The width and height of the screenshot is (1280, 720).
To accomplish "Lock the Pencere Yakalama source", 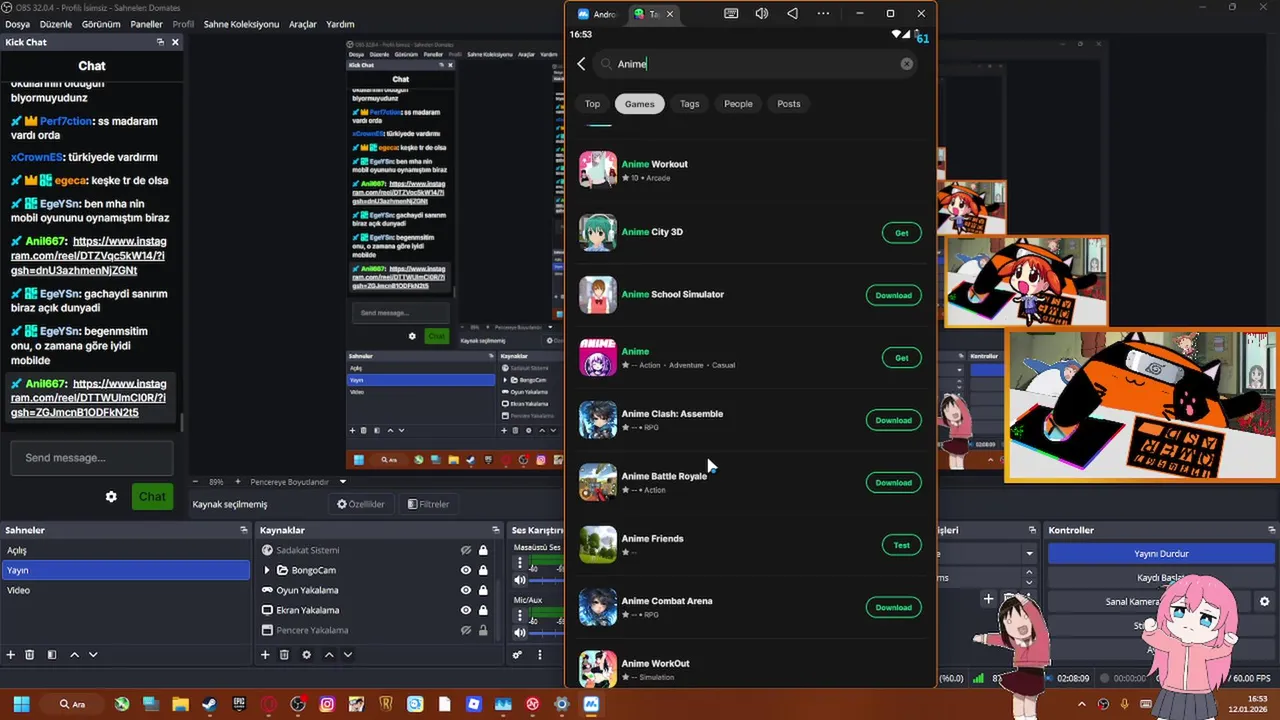I will [483, 630].
